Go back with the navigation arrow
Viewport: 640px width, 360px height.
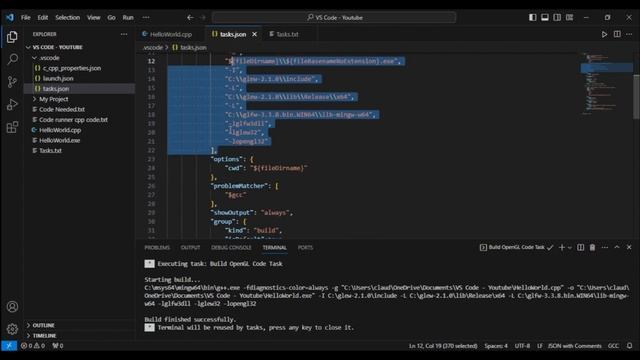[190, 18]
